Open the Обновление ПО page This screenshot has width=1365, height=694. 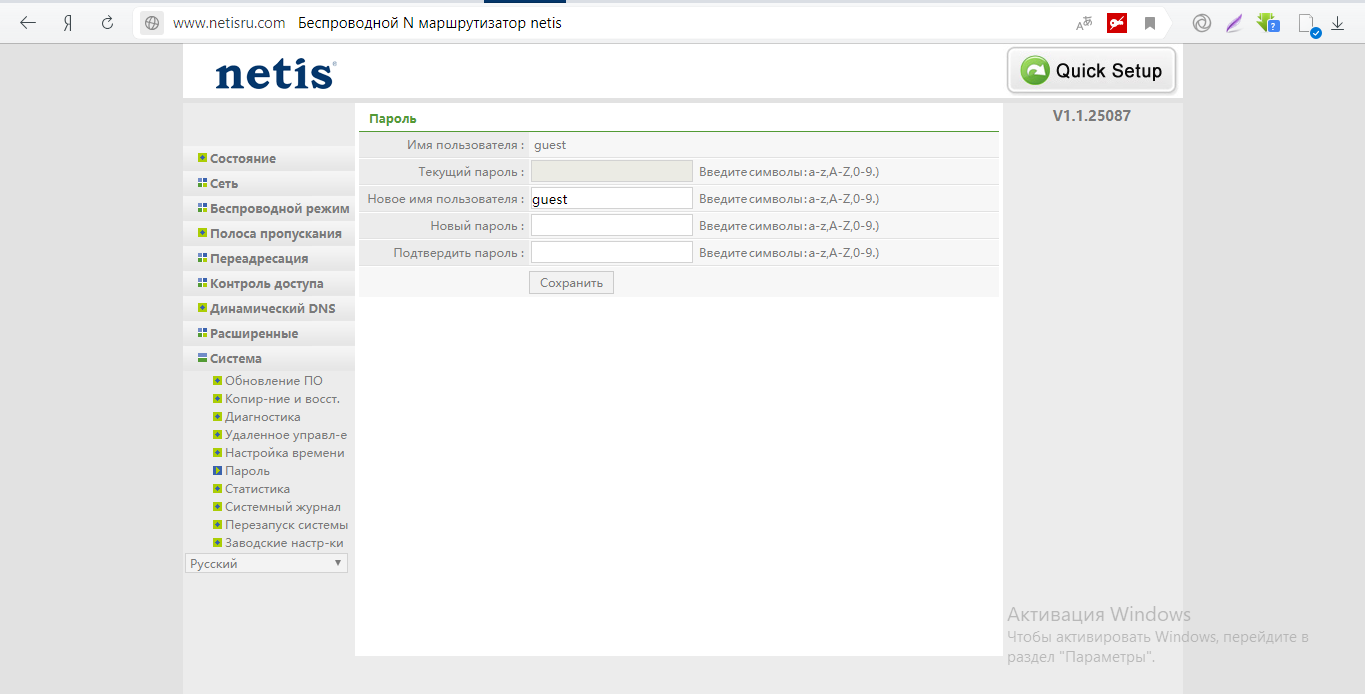click(x=273, y=381)
